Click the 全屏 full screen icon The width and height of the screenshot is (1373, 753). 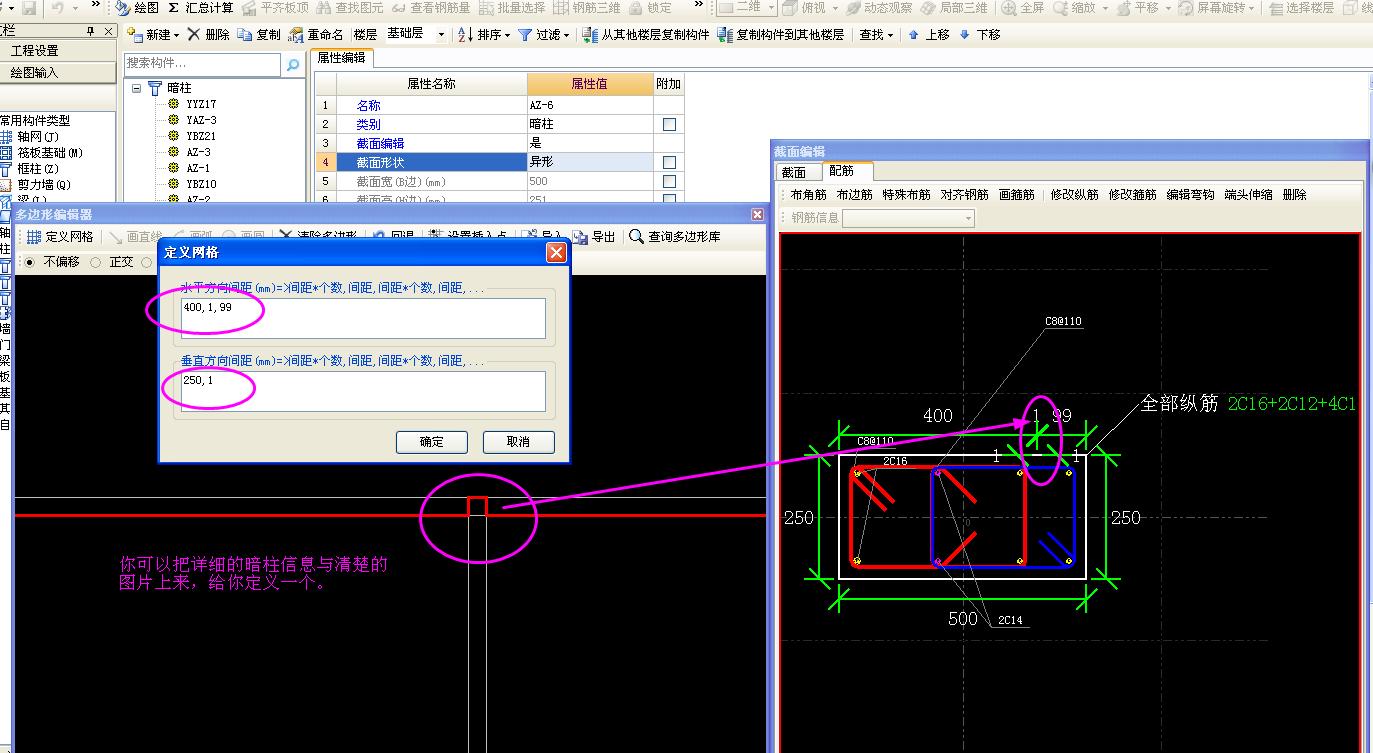tap(1009, 8)
